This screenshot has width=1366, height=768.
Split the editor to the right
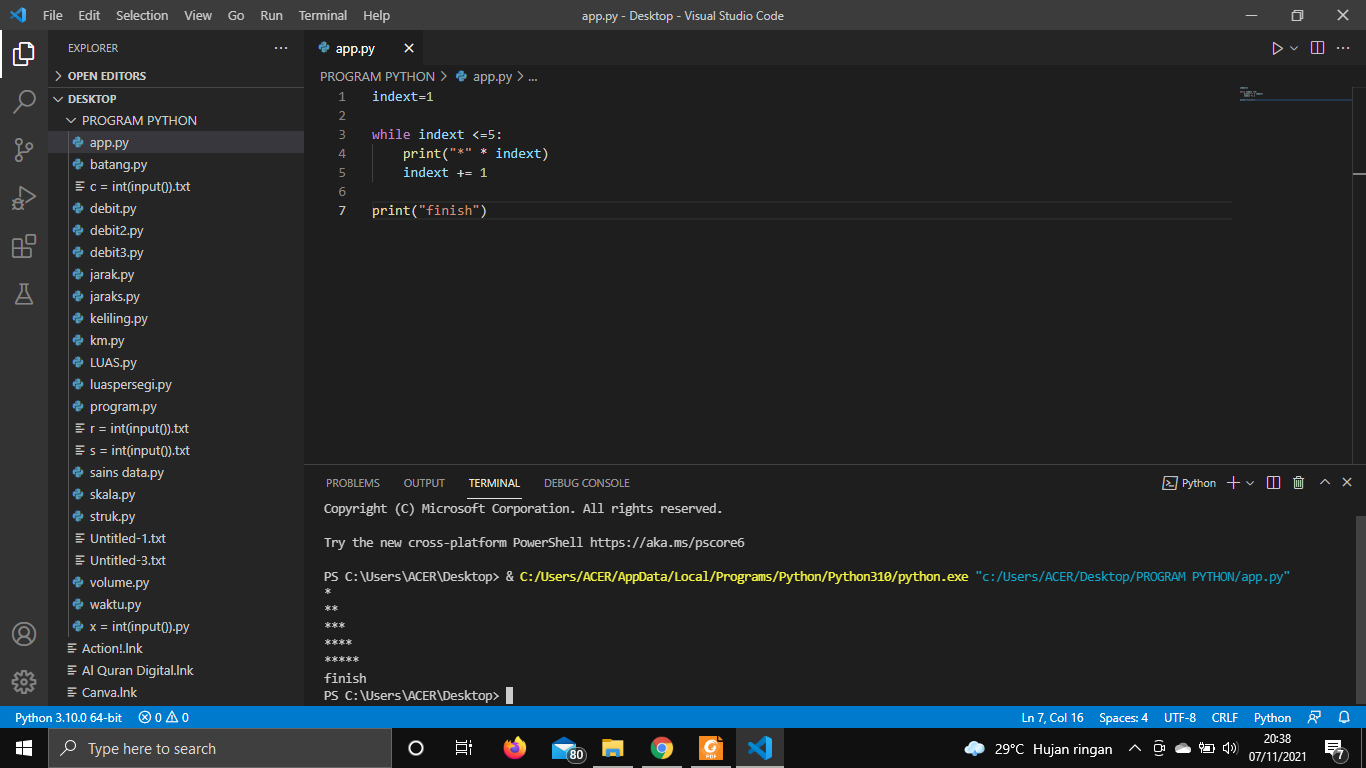(x=1317, y=48)
